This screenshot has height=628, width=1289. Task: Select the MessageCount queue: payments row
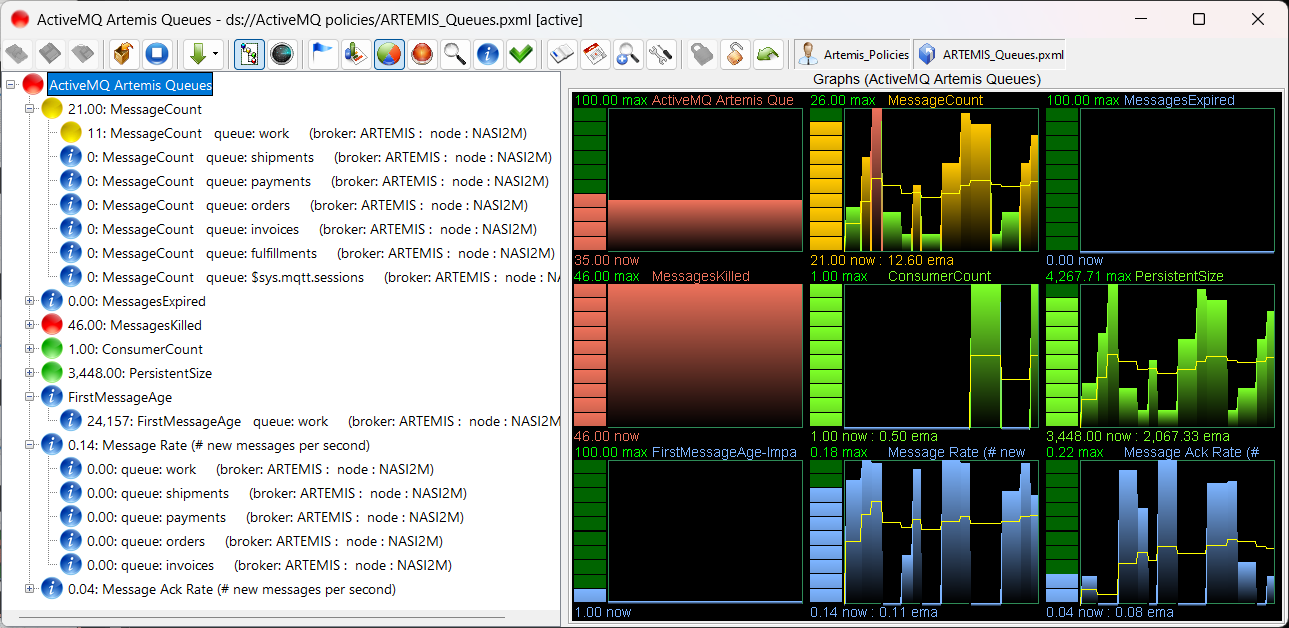coord(318,181)
